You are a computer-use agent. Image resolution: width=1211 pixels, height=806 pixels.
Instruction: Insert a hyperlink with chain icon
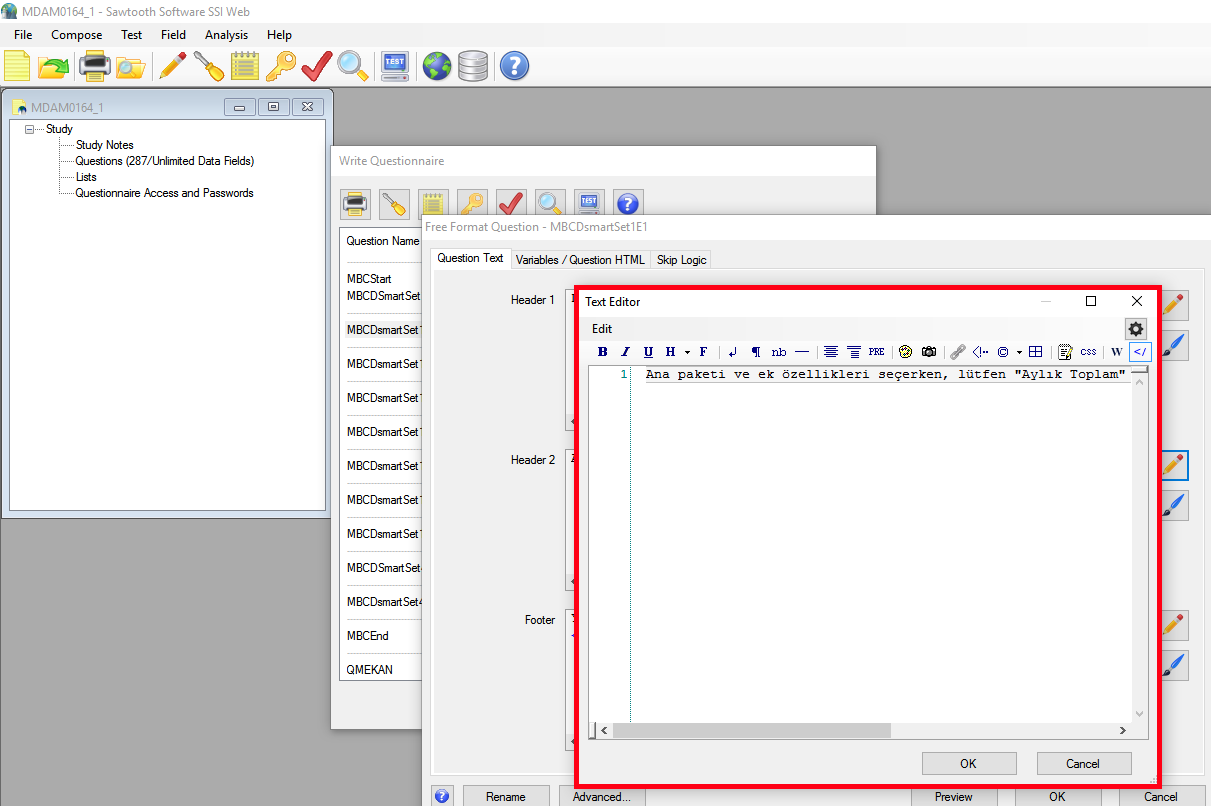[x=957, y=352]
